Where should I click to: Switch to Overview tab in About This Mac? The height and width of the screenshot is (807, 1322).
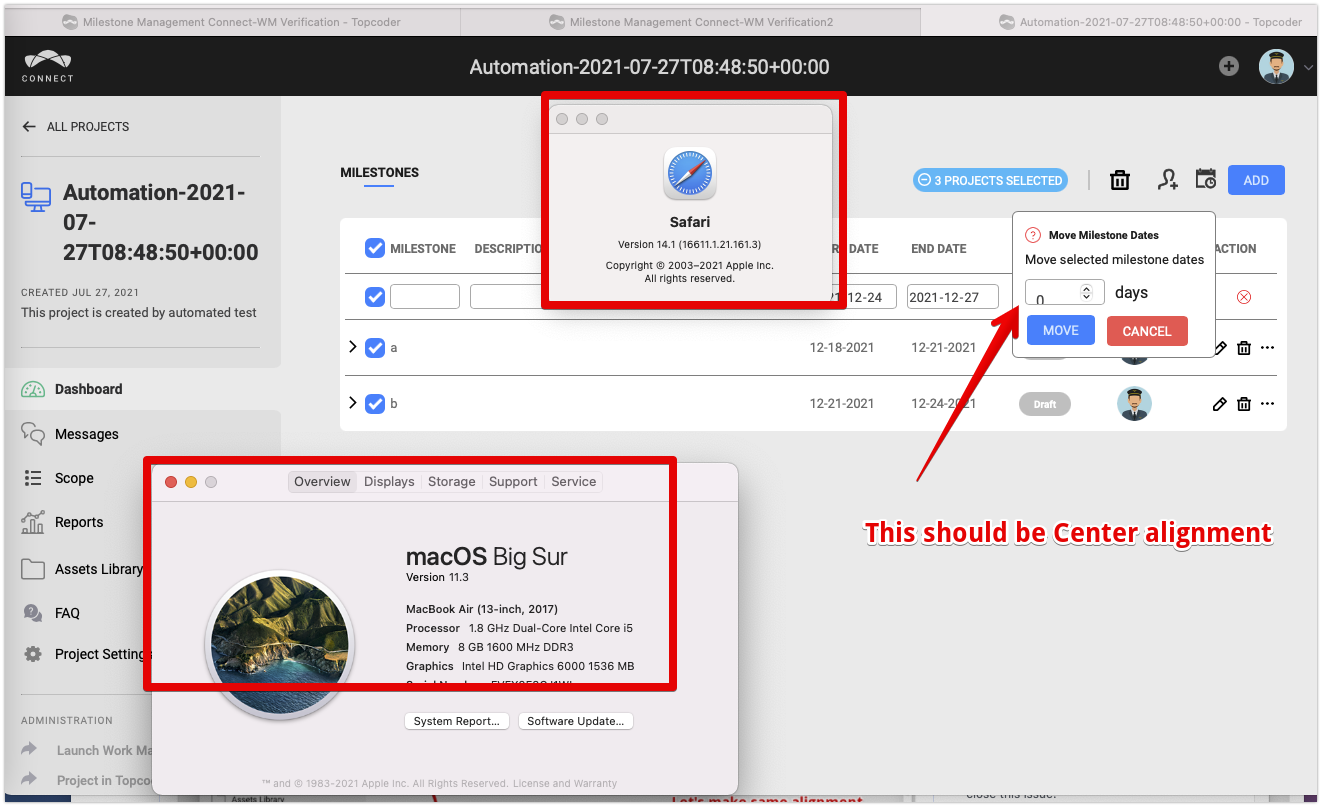pos(322,482)
